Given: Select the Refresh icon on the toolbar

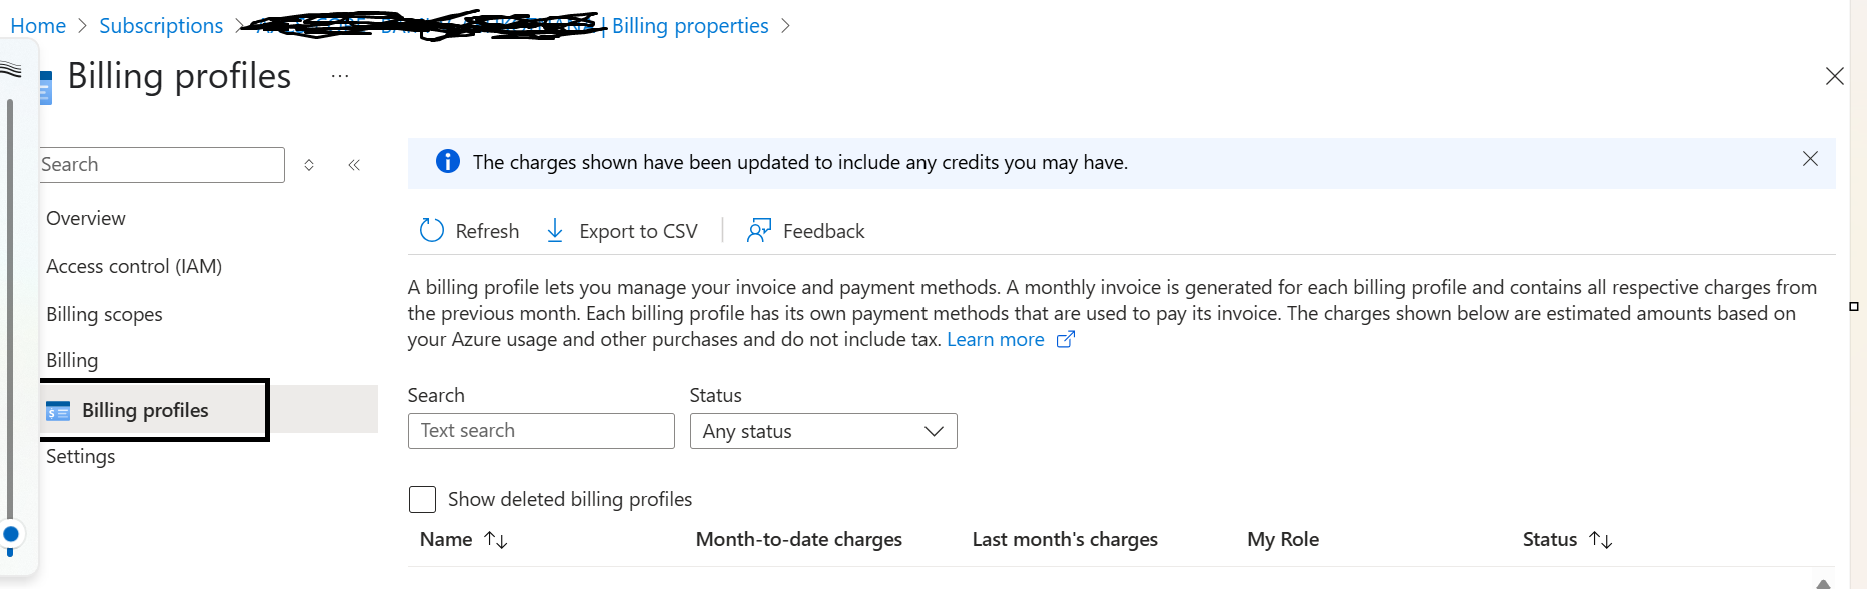Looking at the screenshot, I should (430, 230).
